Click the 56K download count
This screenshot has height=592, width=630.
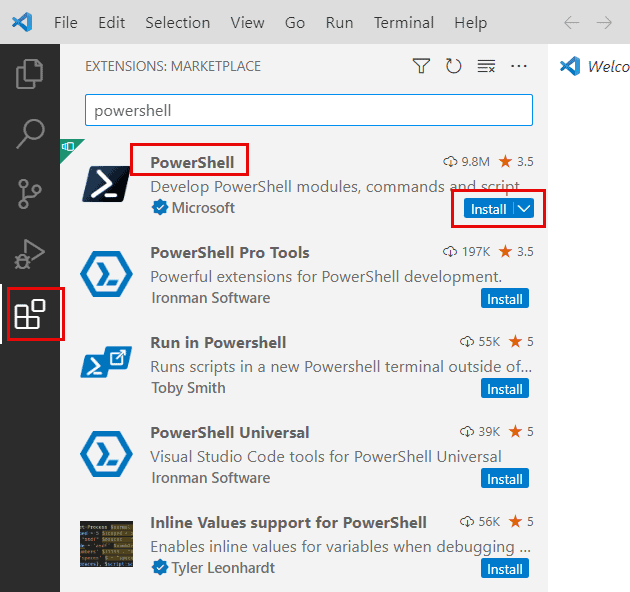[x=489, y=522]
